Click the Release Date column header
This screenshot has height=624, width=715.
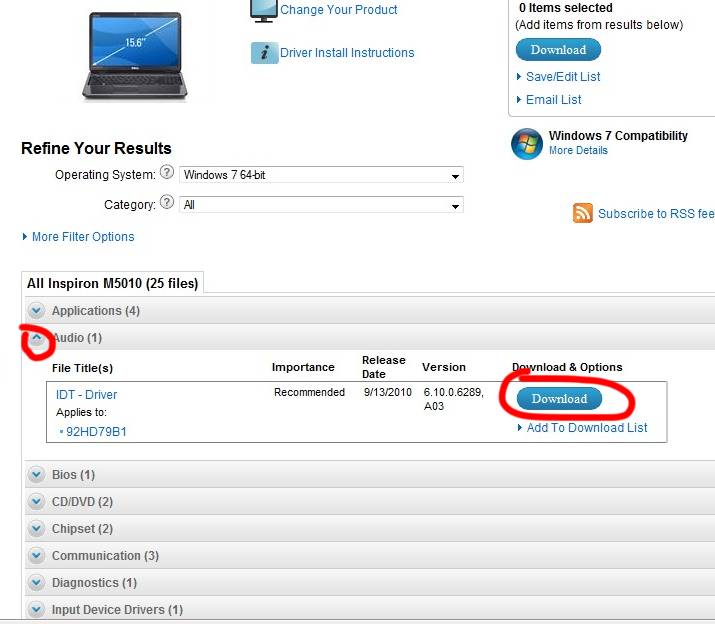(383, 367)
